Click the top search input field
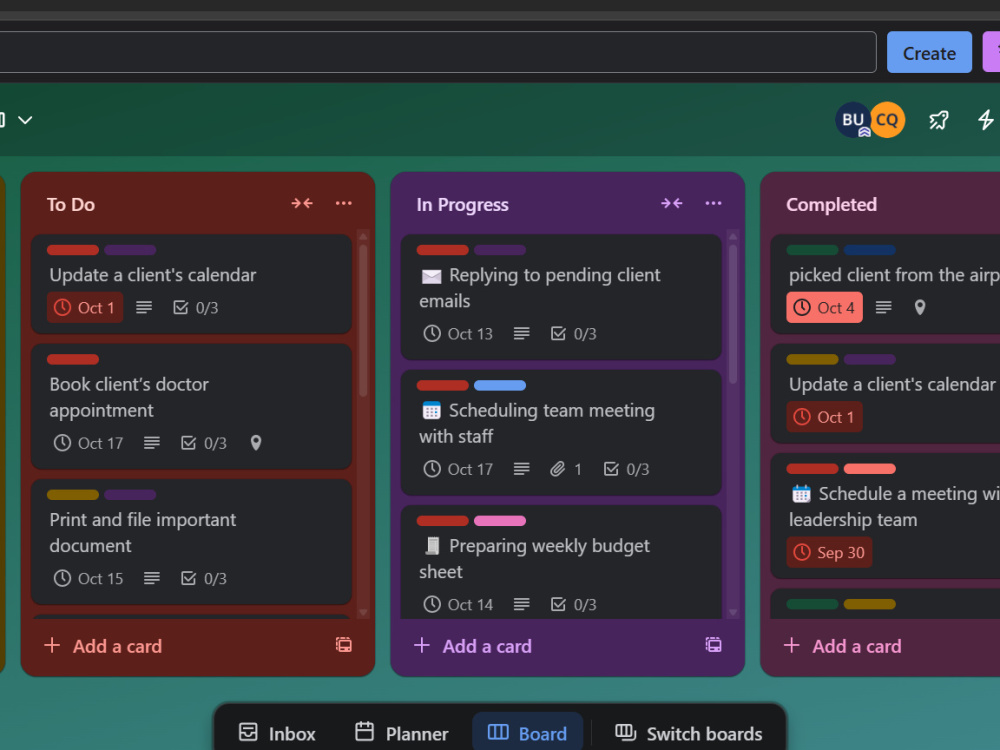 tap(437, 52)
